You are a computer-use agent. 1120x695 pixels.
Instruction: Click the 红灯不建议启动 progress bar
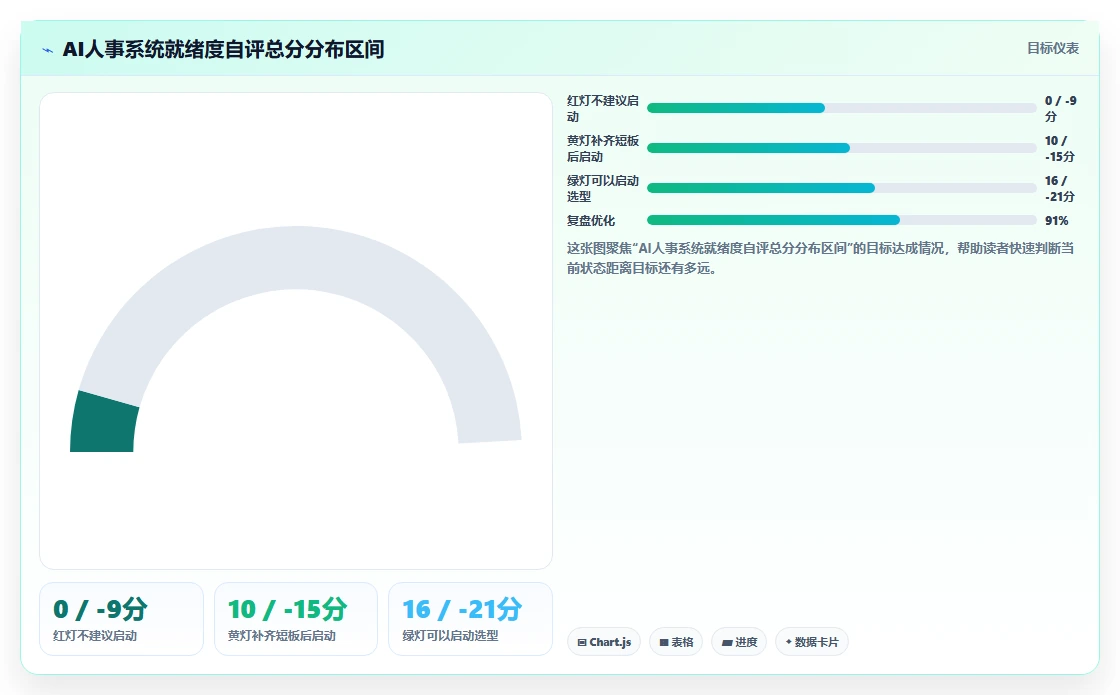(841, 108)
